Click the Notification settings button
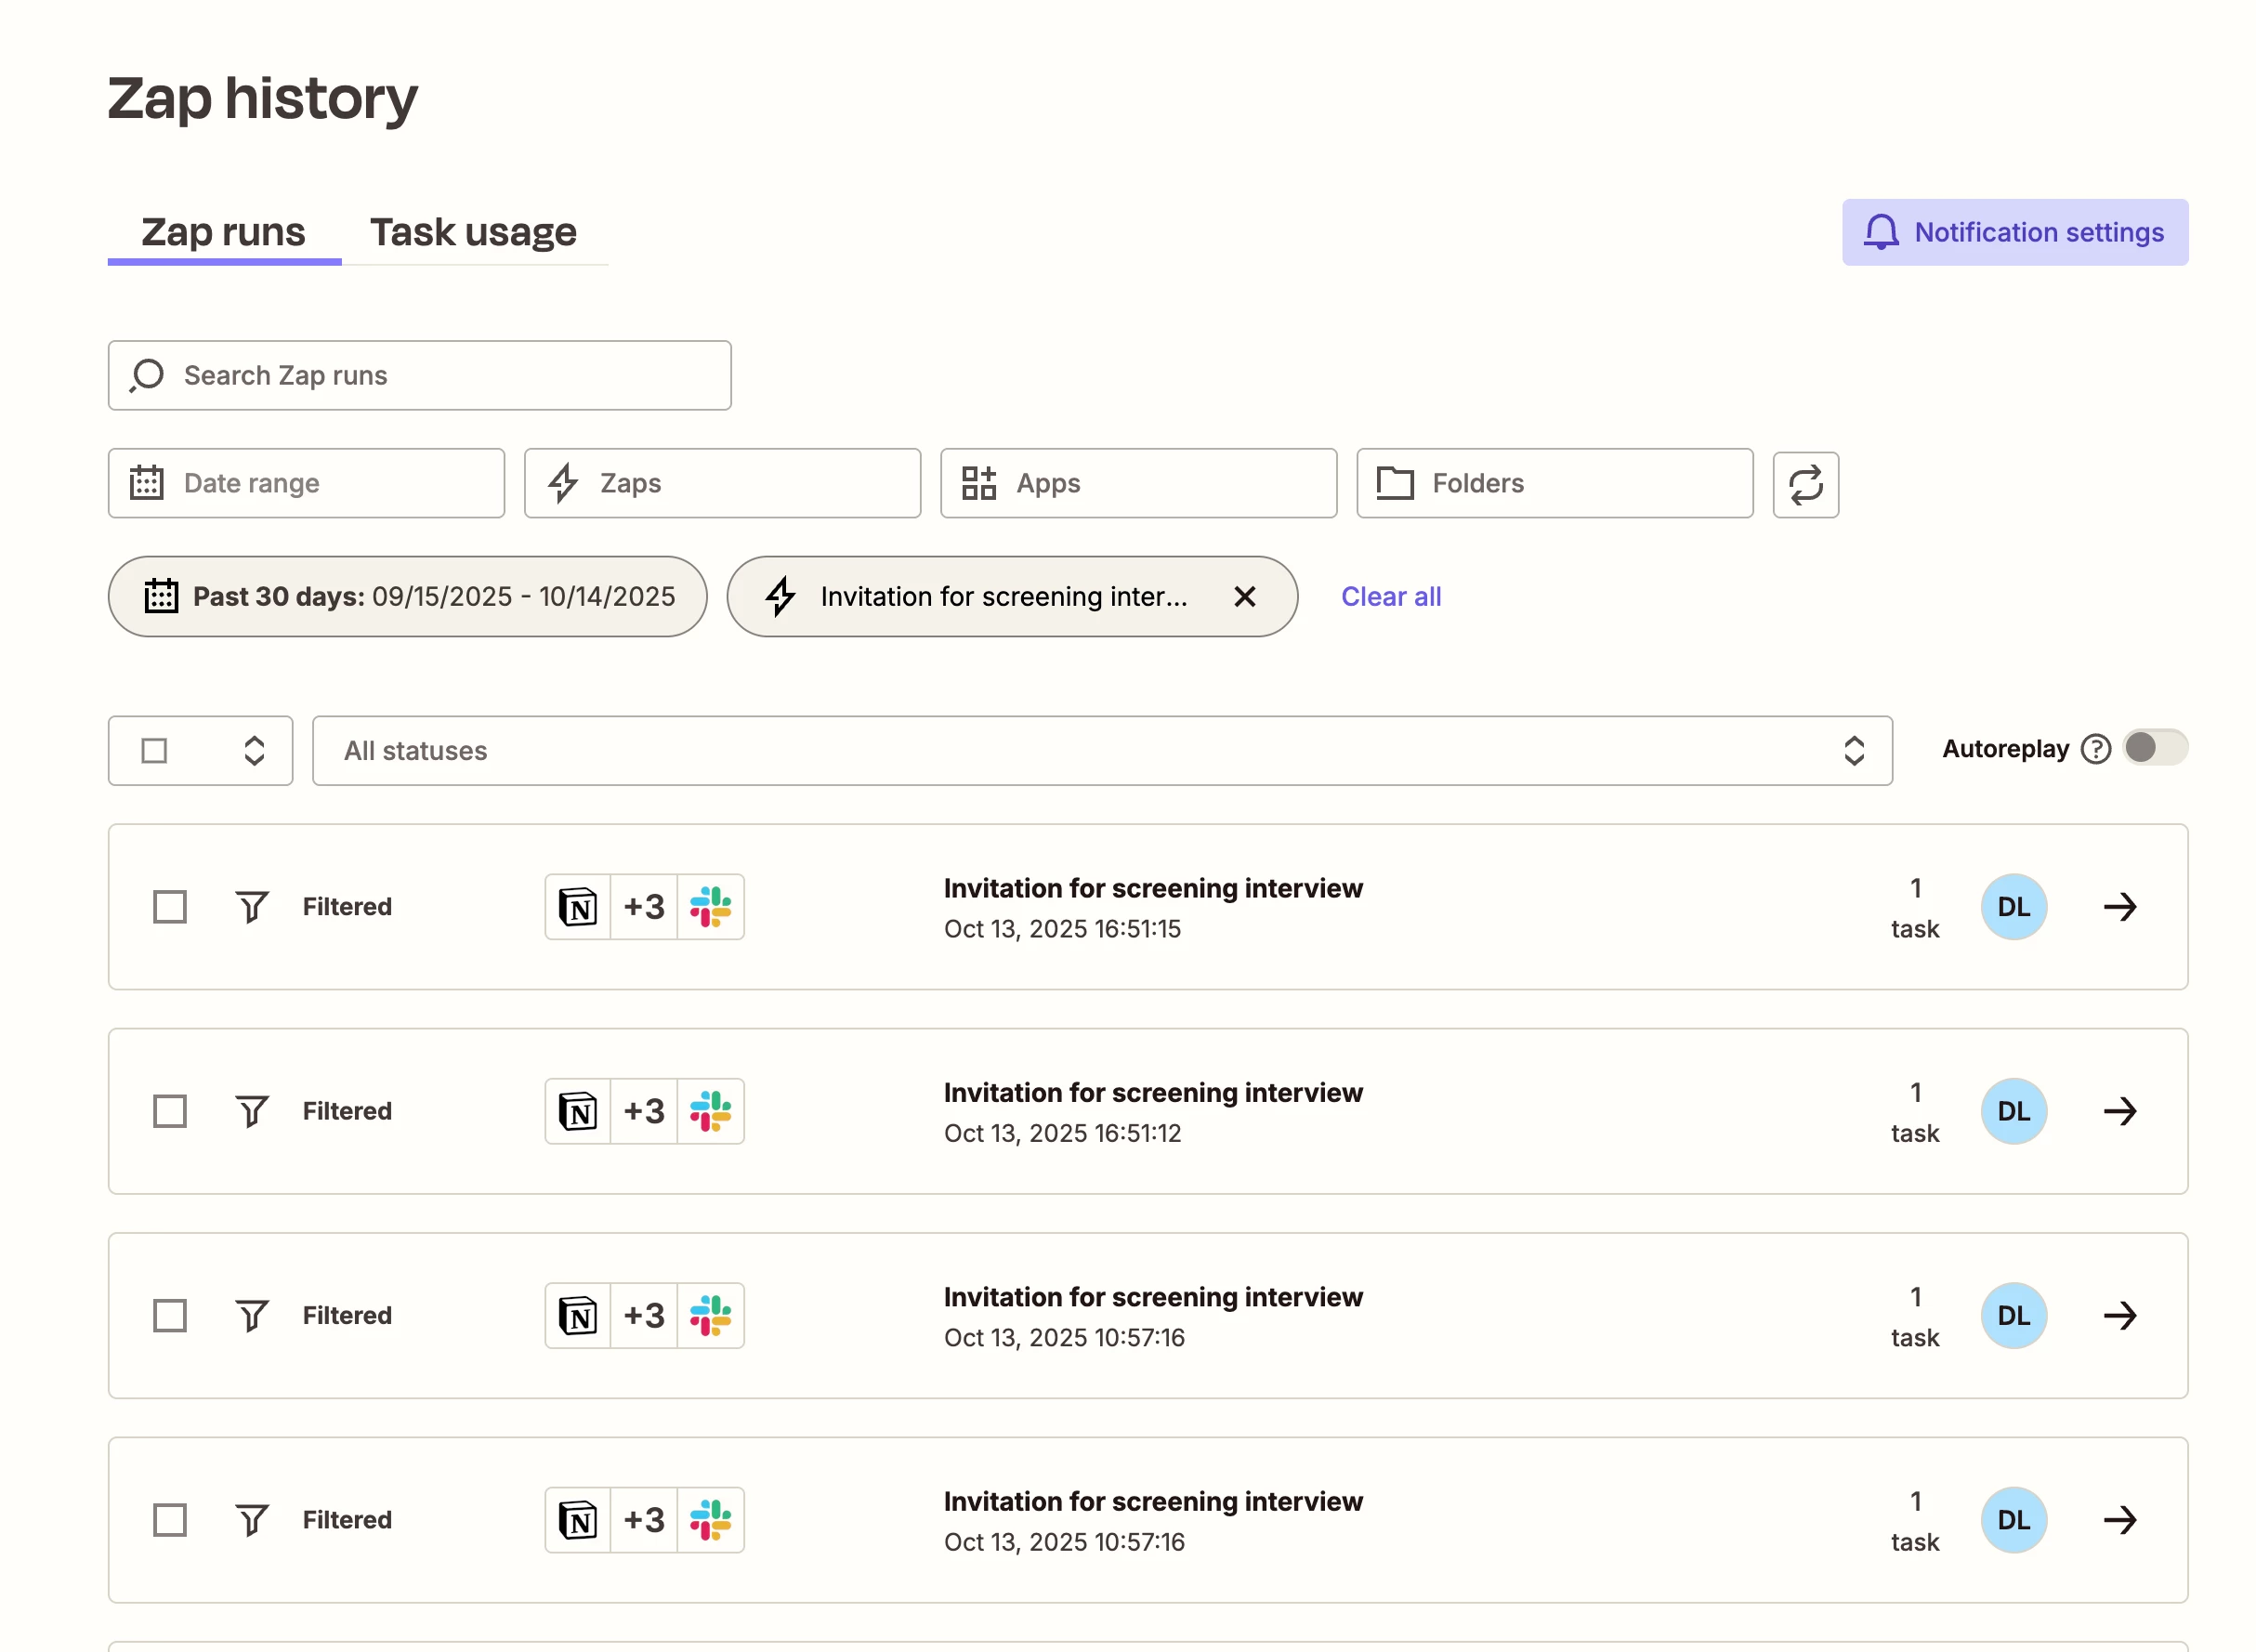Image resolution: width=2256 pixels, height=1652 pixels. point(2014,232)
